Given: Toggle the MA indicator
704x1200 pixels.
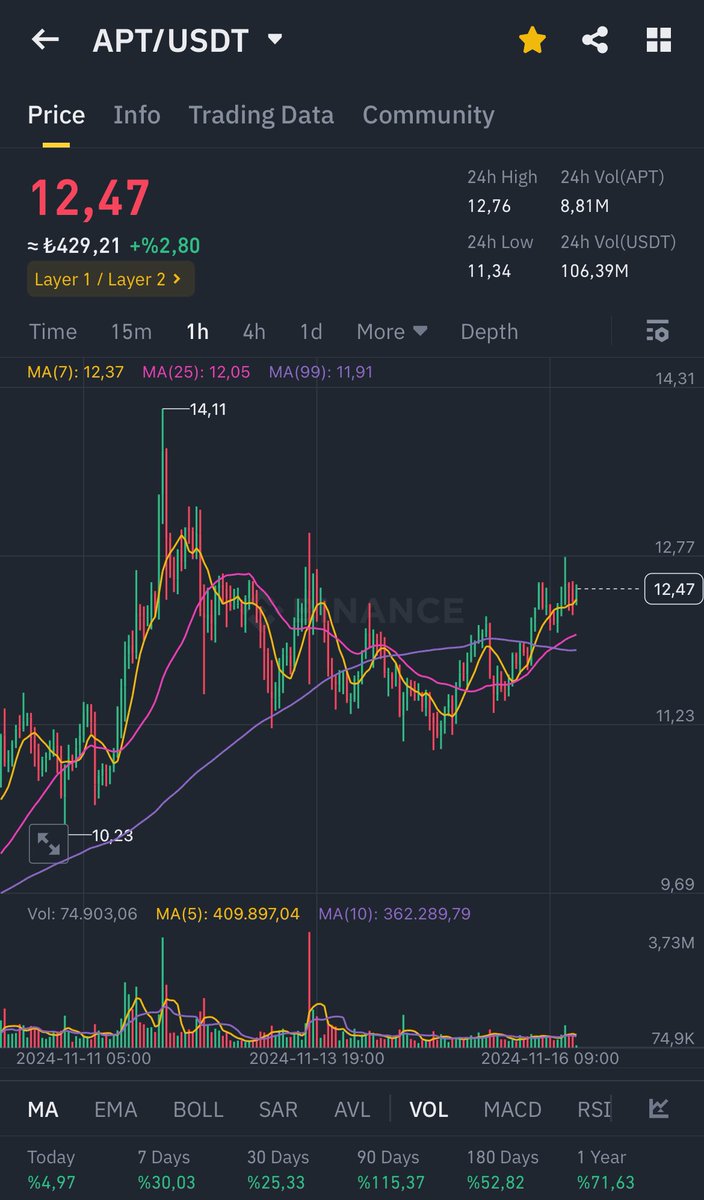Looking at the screenshot, I should [x=42, y=1109].
